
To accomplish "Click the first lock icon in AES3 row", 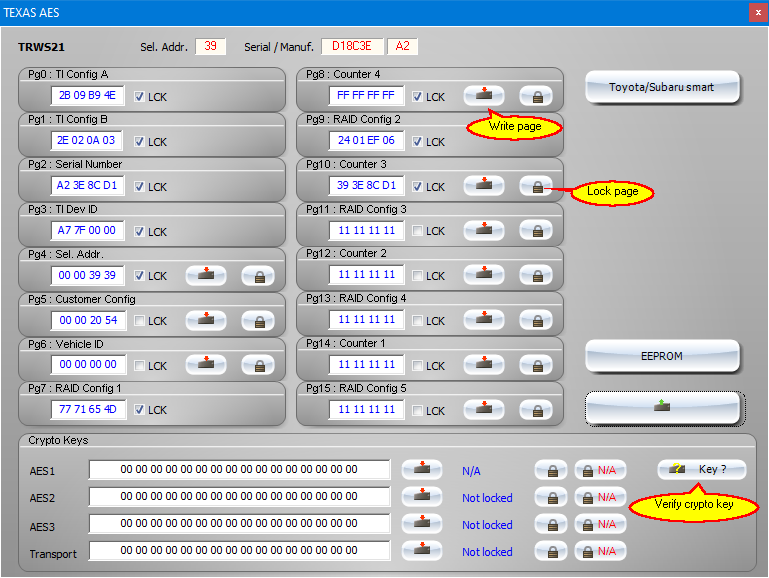I will pos(551,524).
